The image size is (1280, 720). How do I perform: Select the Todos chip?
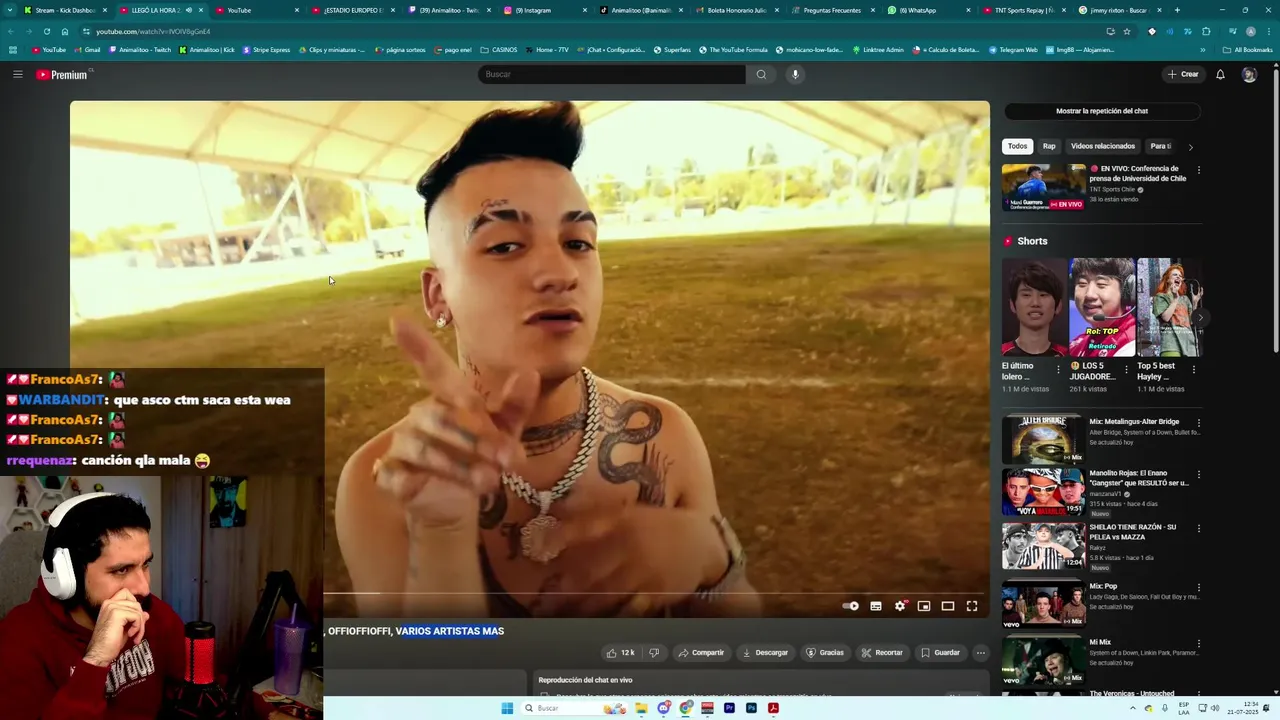pos(1017,146)
